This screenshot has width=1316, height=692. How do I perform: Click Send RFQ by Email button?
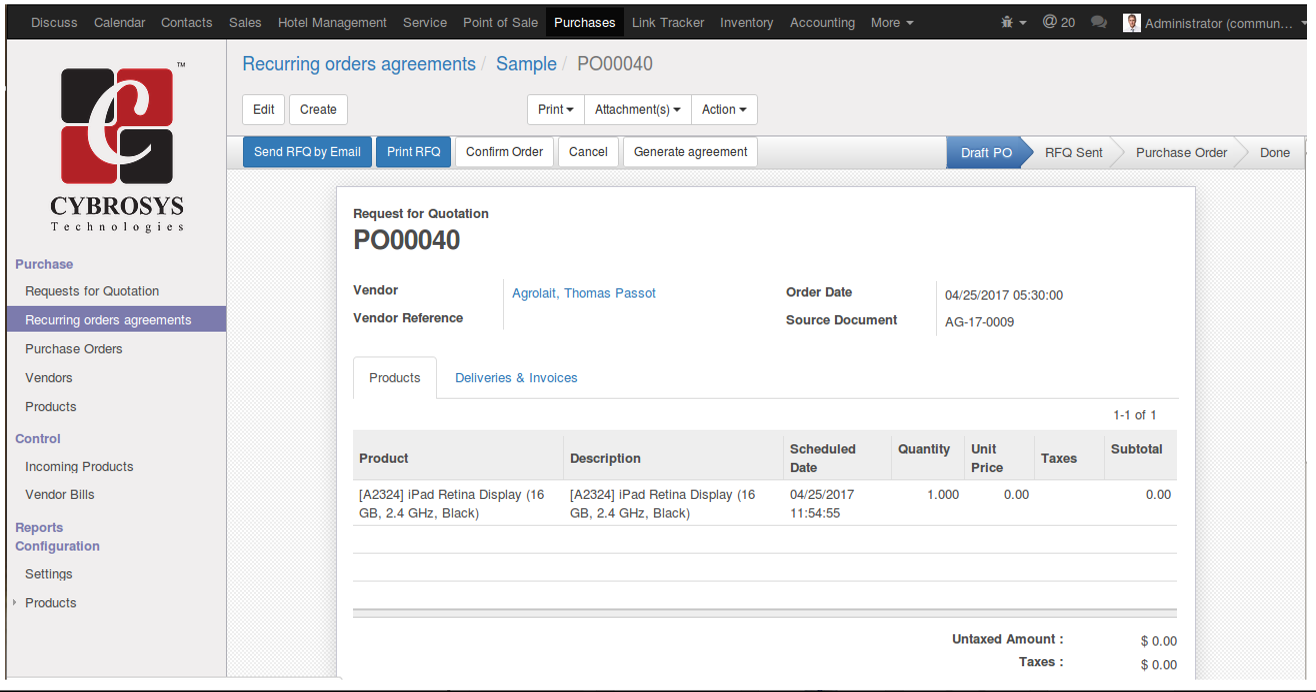307,152
